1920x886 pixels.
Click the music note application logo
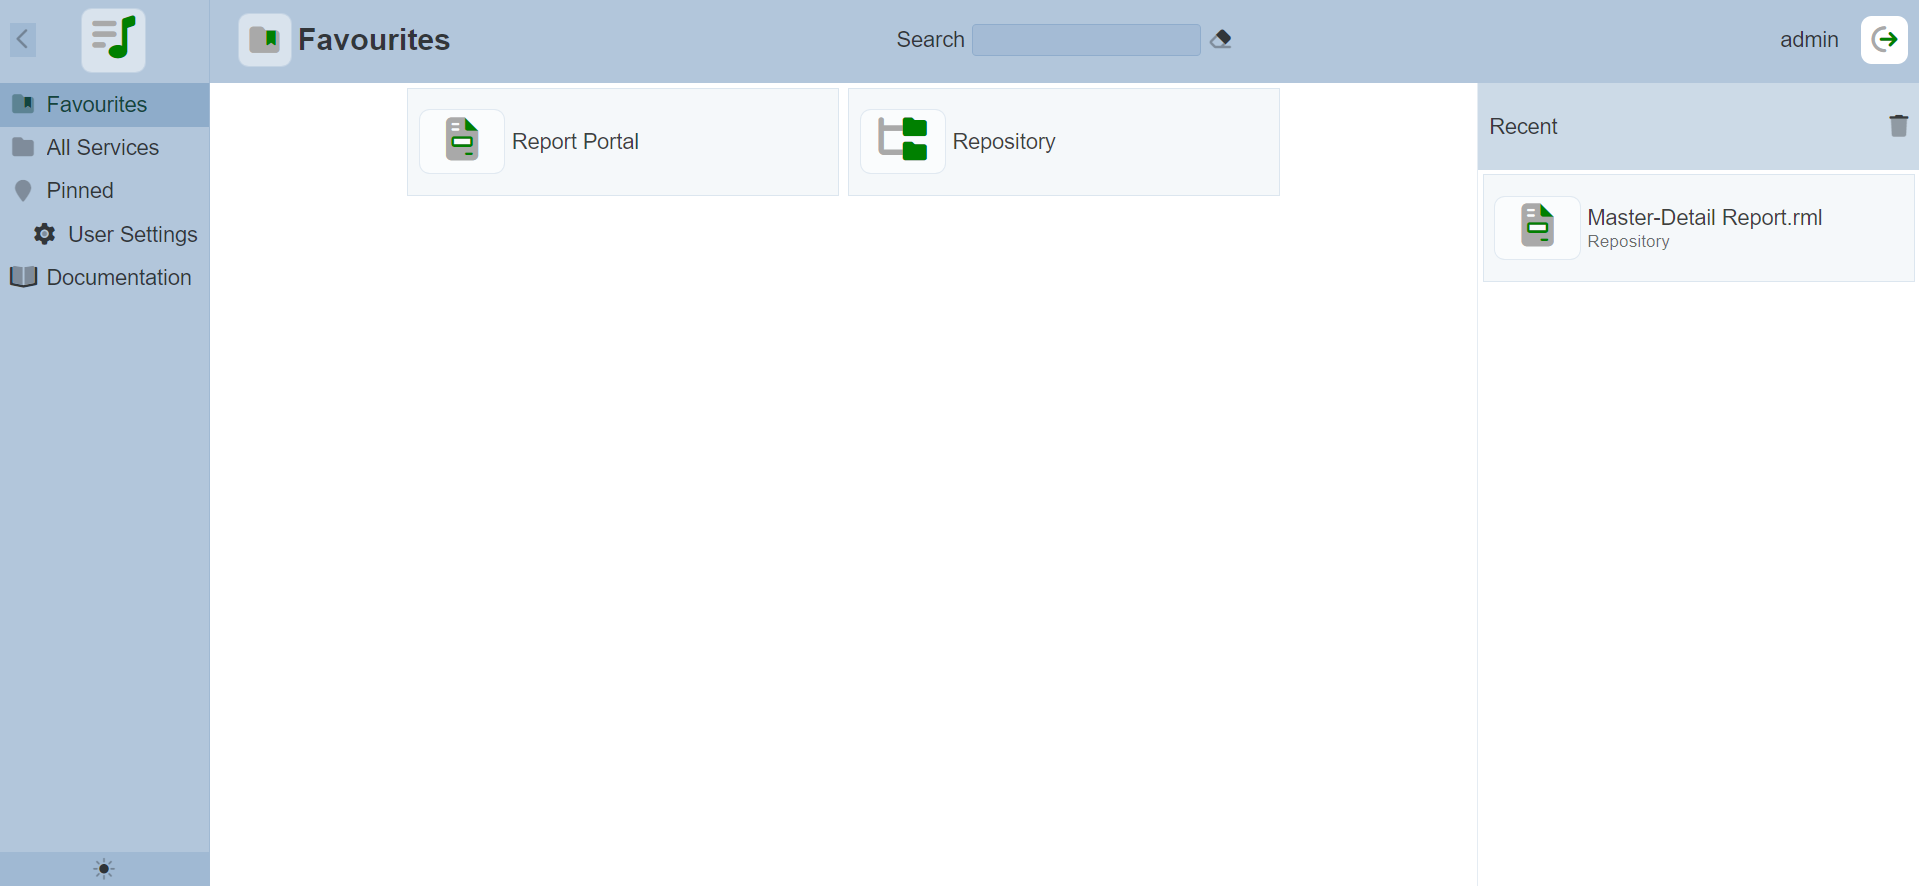(113, 40)
